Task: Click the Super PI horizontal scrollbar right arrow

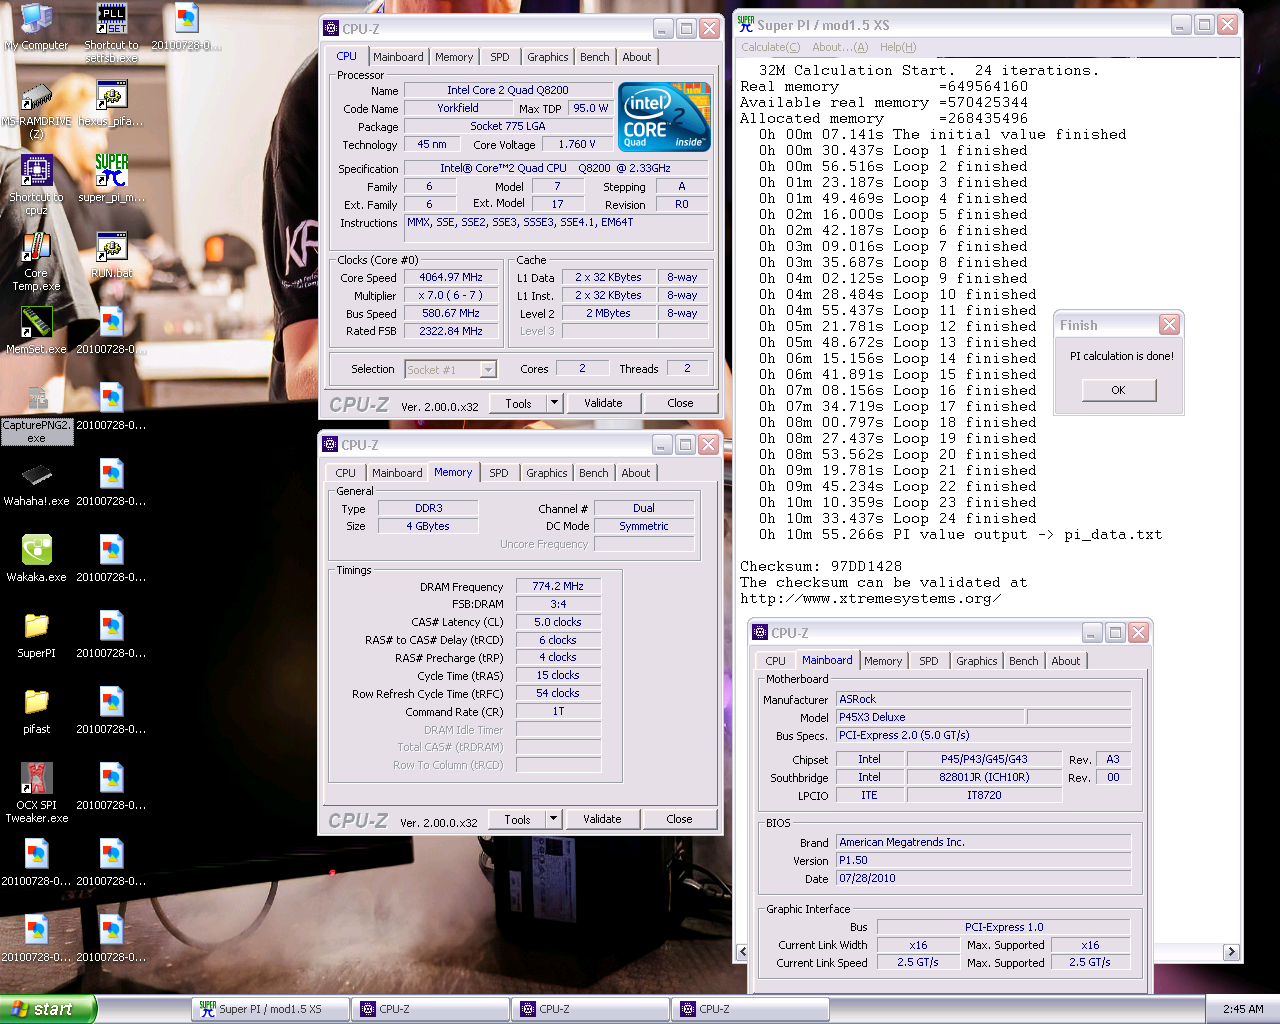Action: 1231,952
